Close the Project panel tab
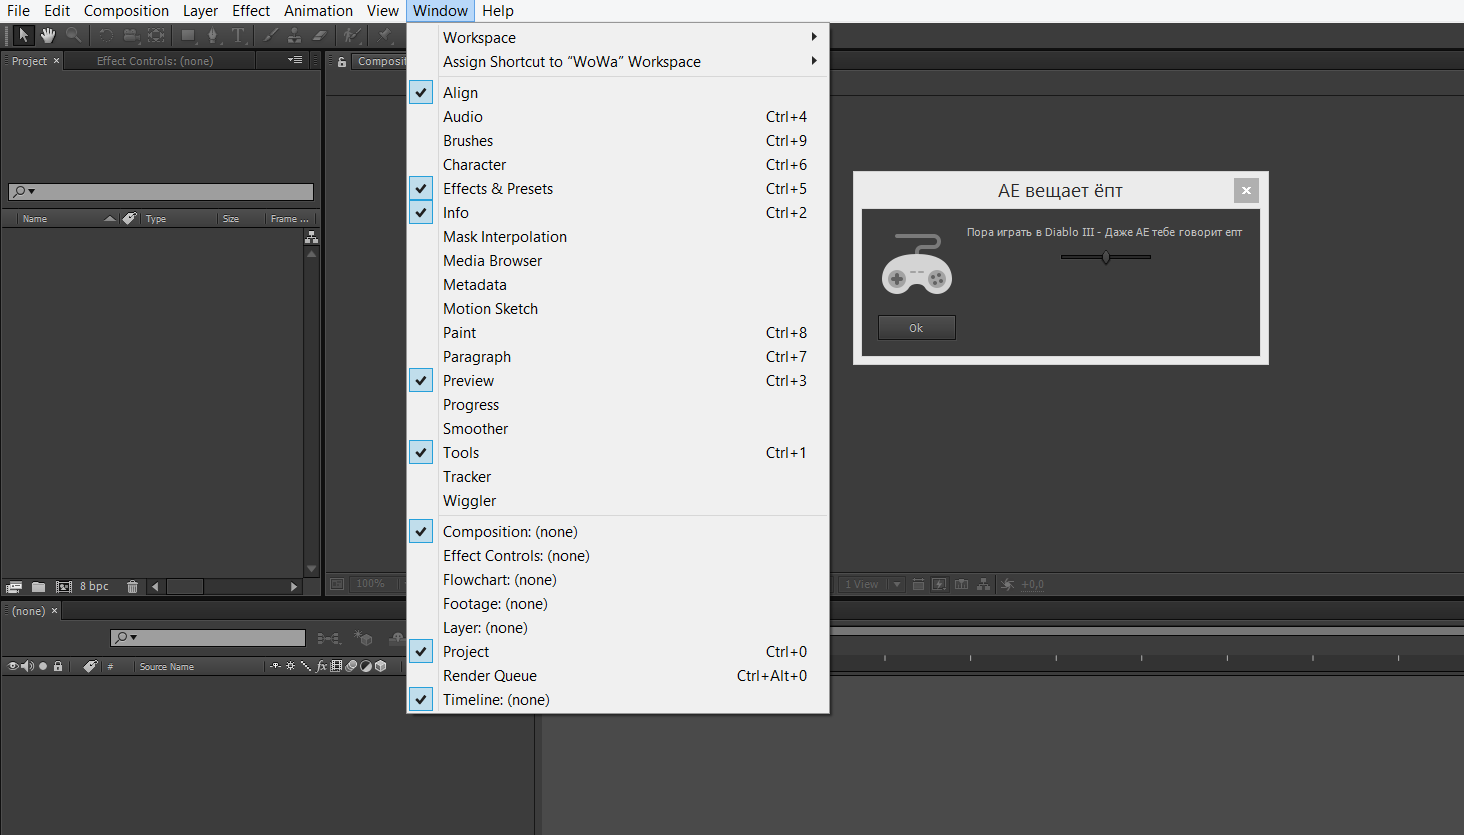The image size is (1464, 835). [x=56, y=61]
